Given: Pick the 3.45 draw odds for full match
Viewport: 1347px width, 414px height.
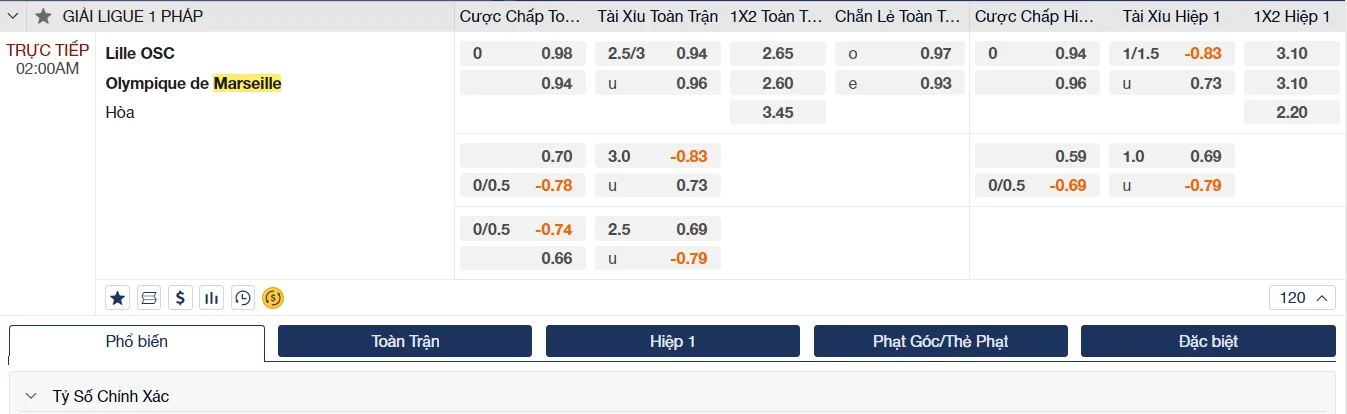Looking at the screenshot, I should (x=778, y=113).
